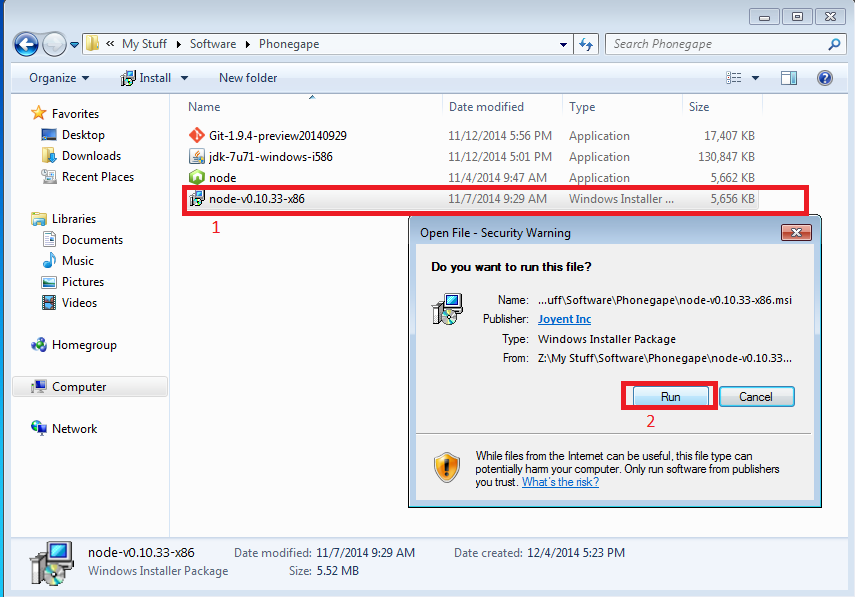
Task: Click the Git file icon
Action: click(196, 135)
